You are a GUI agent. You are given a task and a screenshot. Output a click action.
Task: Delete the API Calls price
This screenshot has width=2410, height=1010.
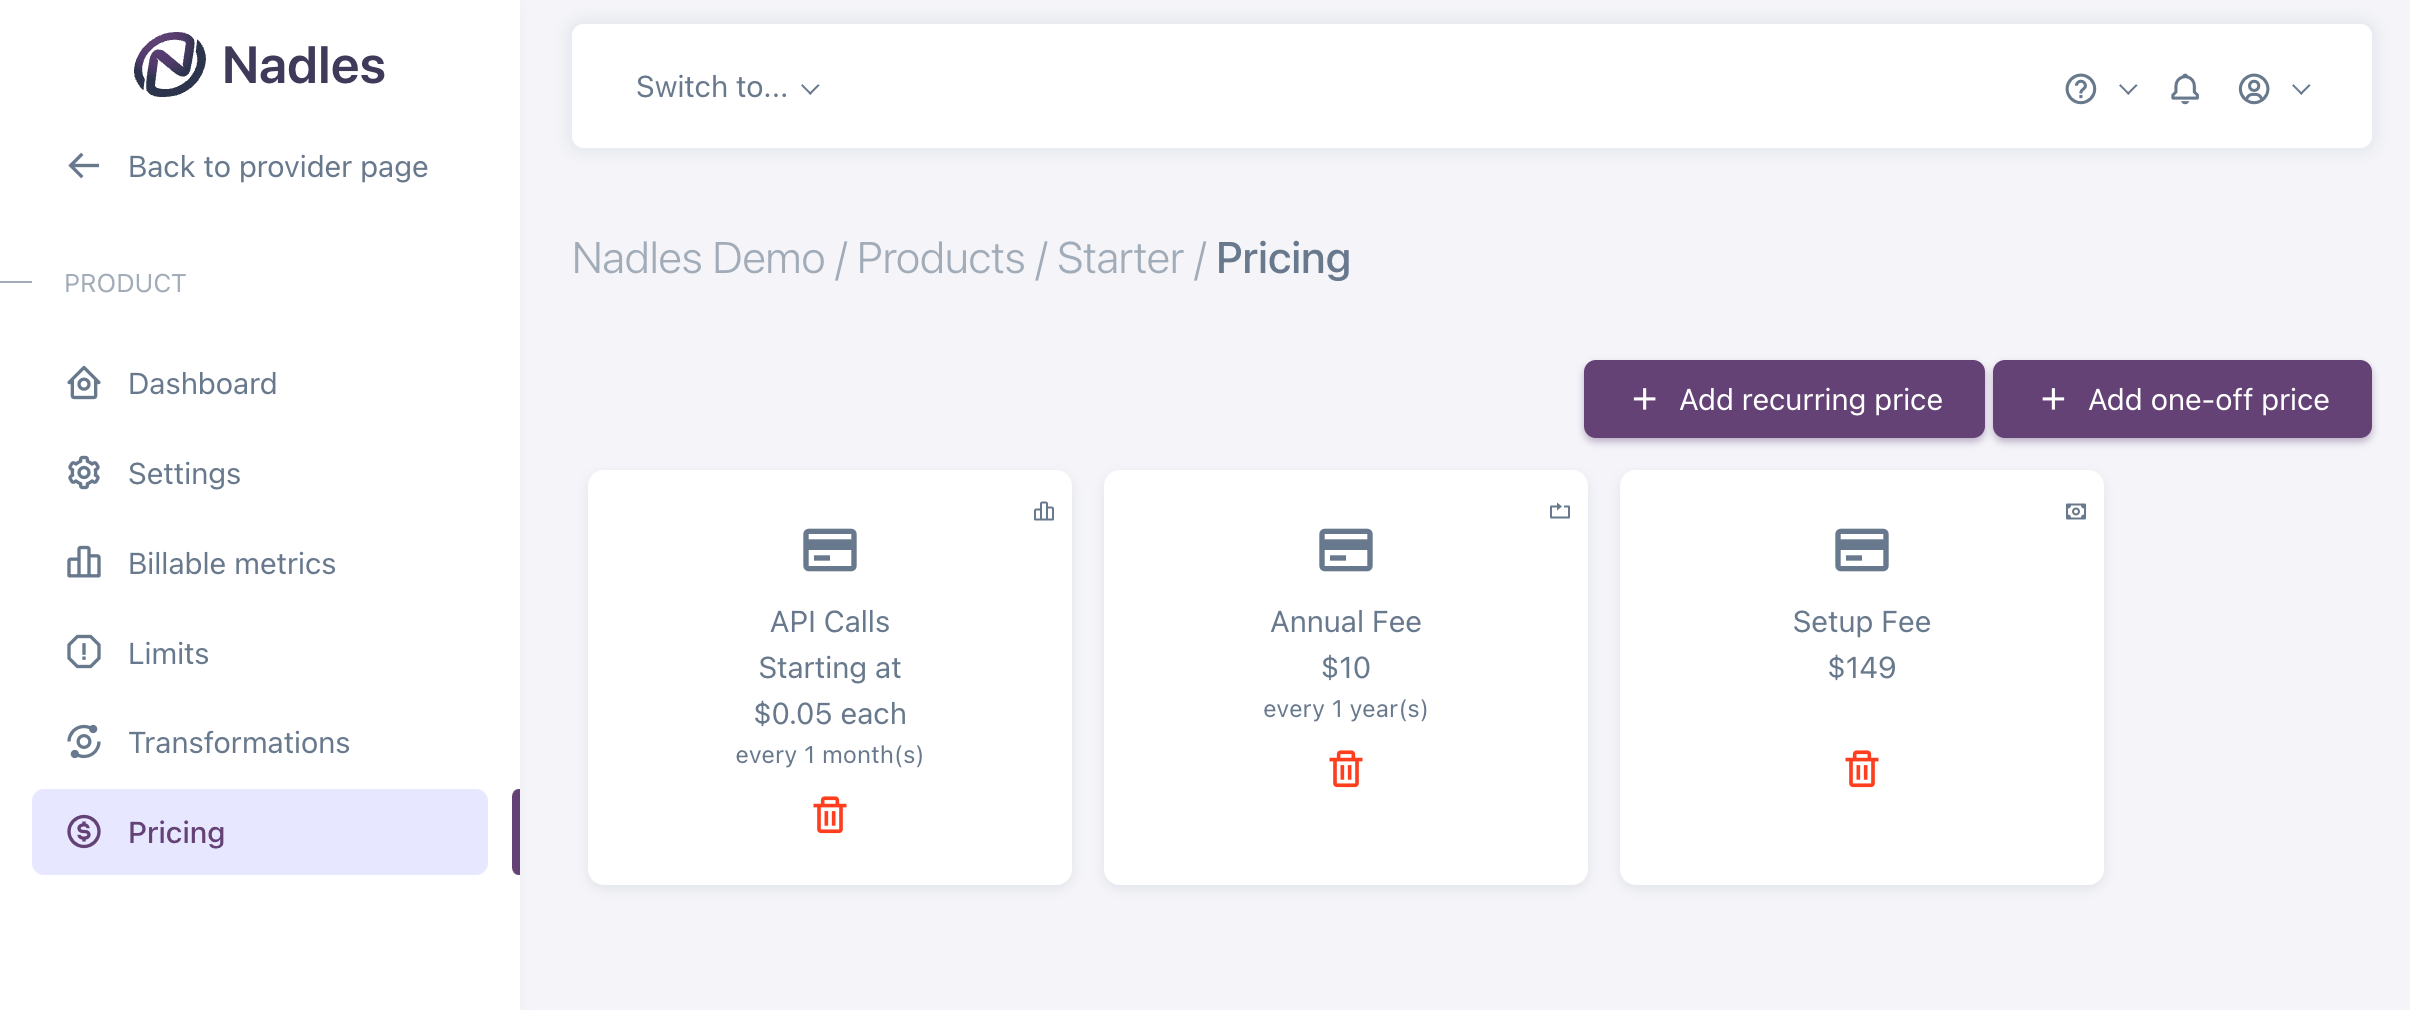click(x=830, y=815)
